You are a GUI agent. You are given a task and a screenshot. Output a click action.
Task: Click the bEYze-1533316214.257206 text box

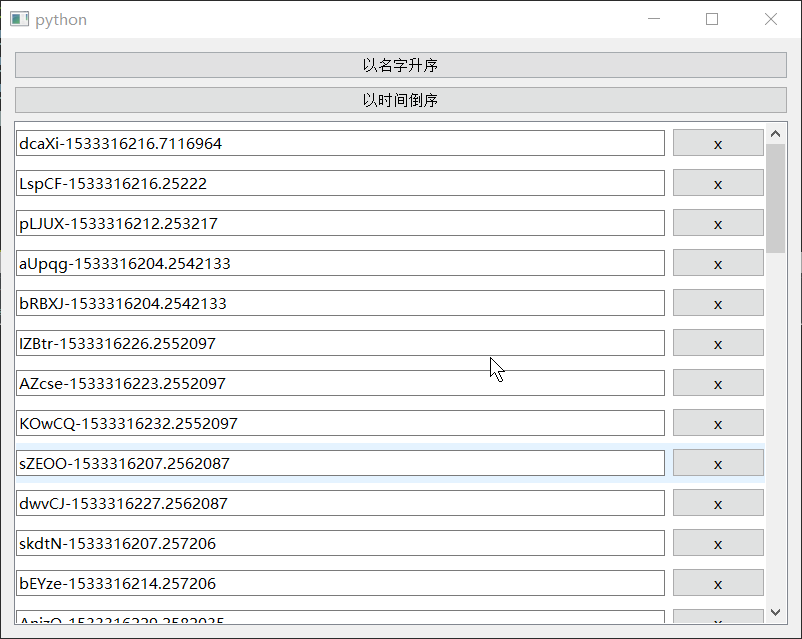(340, 583)
